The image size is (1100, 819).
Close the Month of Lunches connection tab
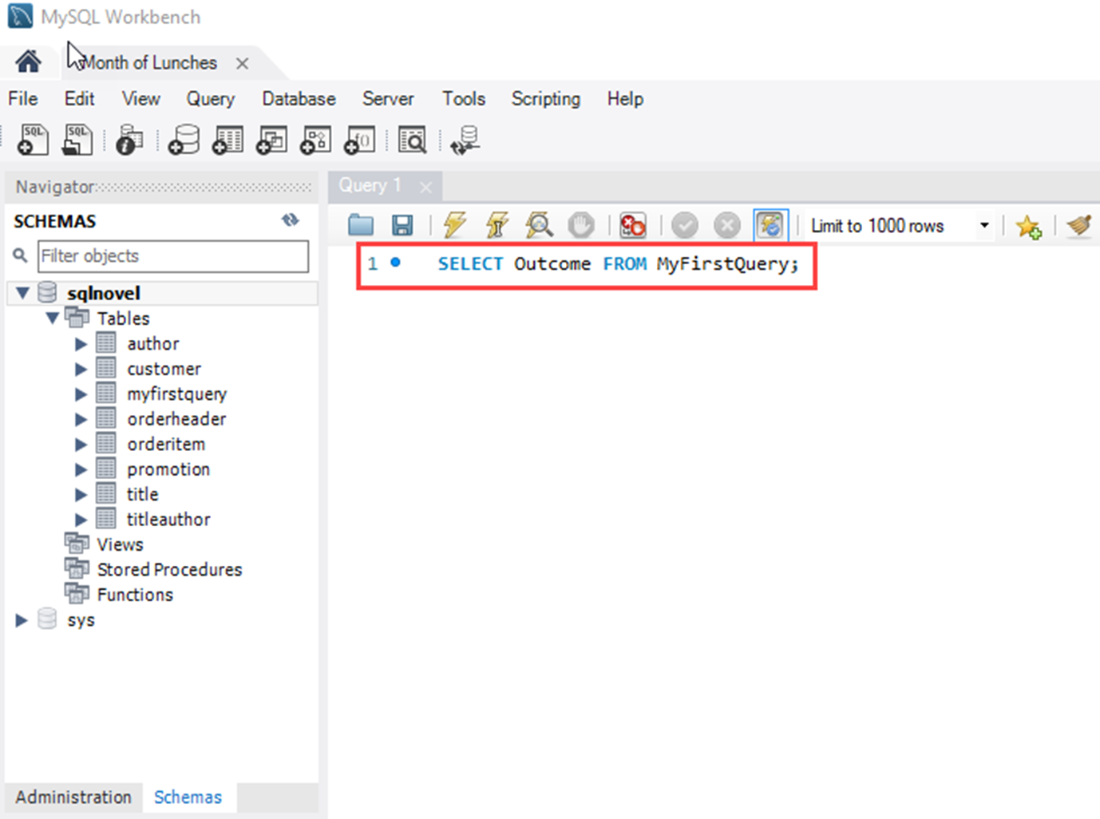(243, 63)
